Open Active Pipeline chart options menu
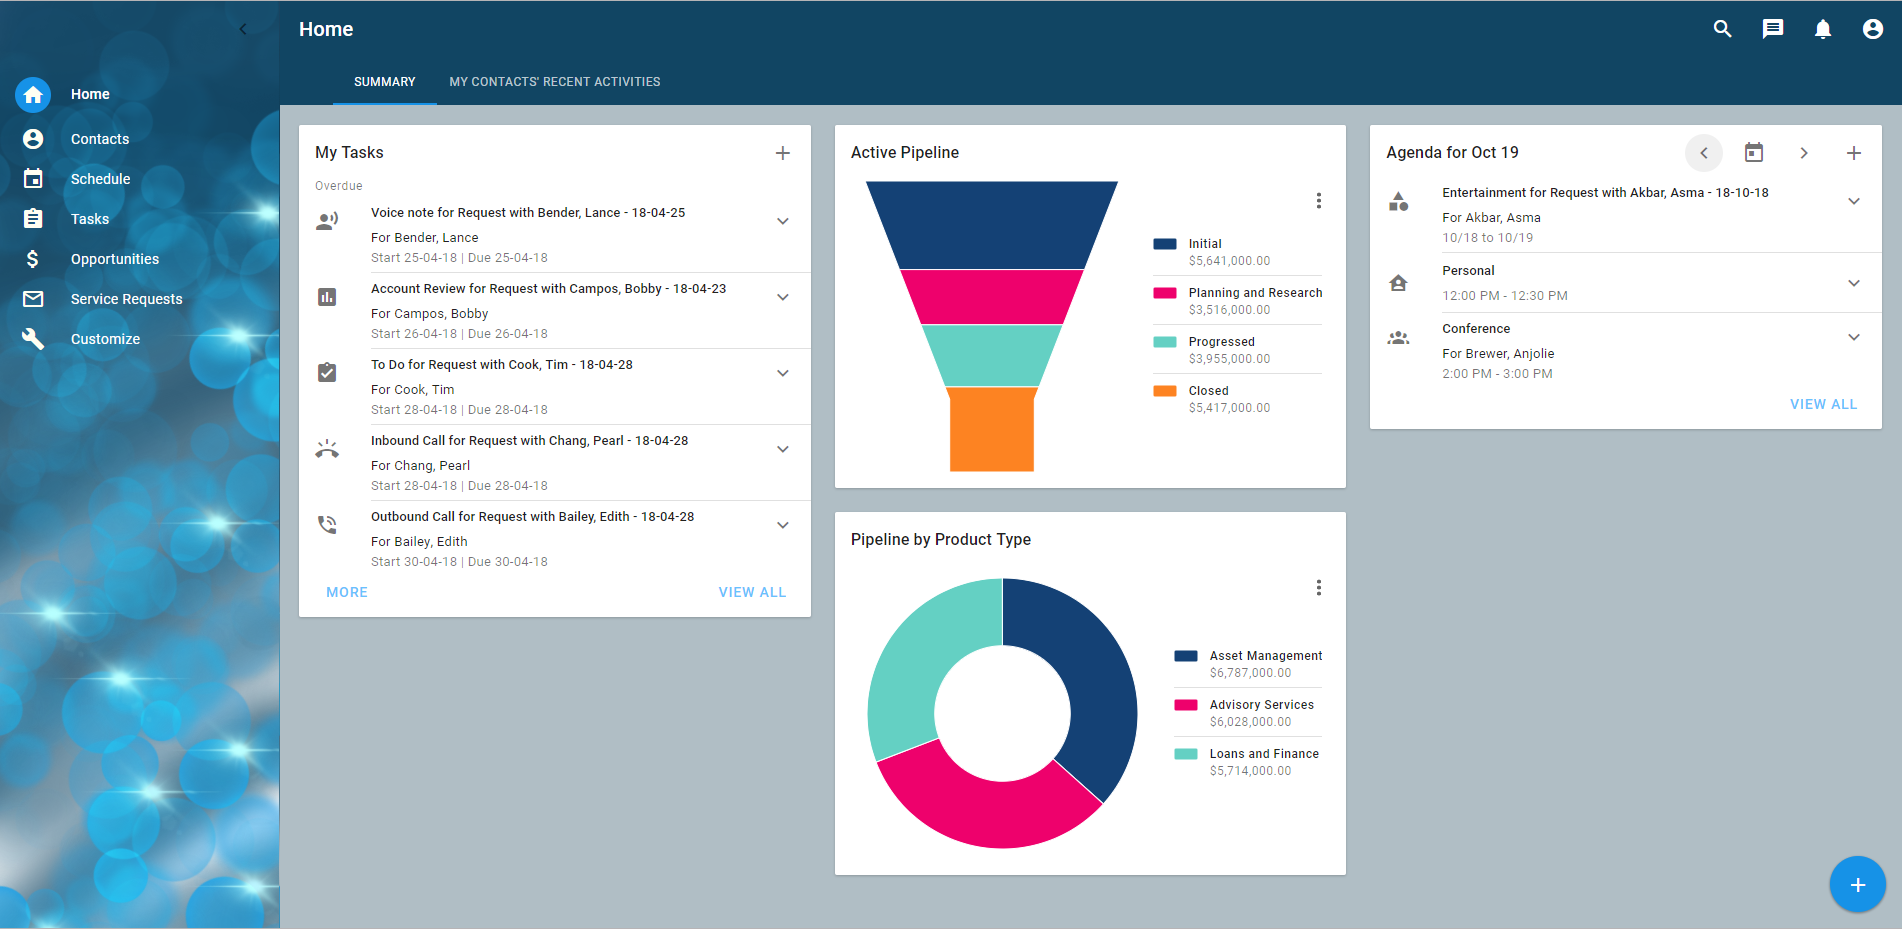The width and height of the screenshot is (1902, 929). pos(1318,201)
